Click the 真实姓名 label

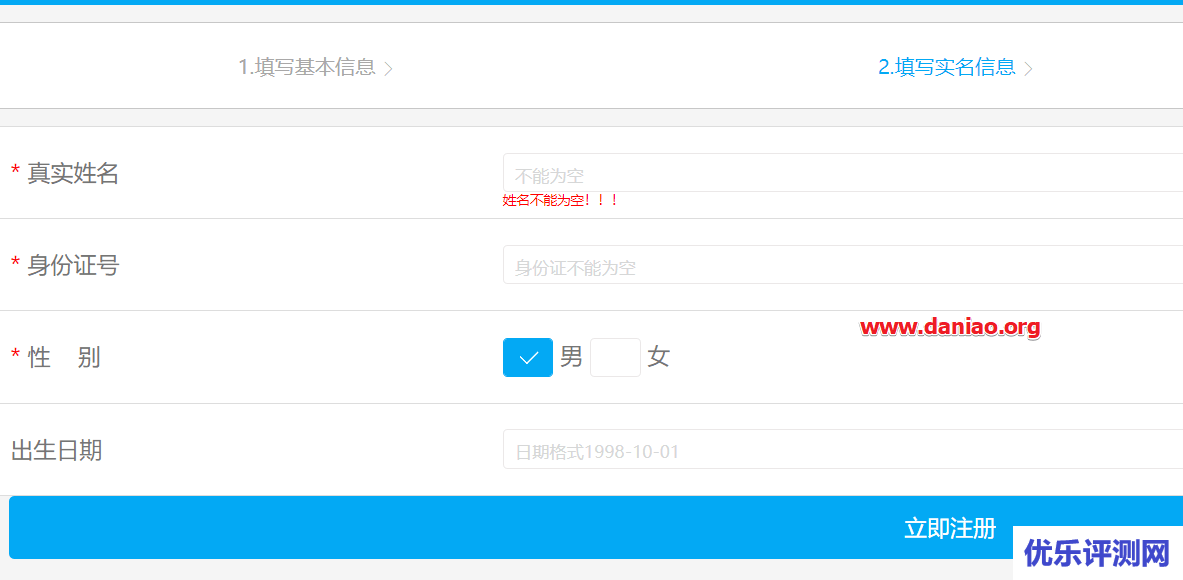[73, 173]
